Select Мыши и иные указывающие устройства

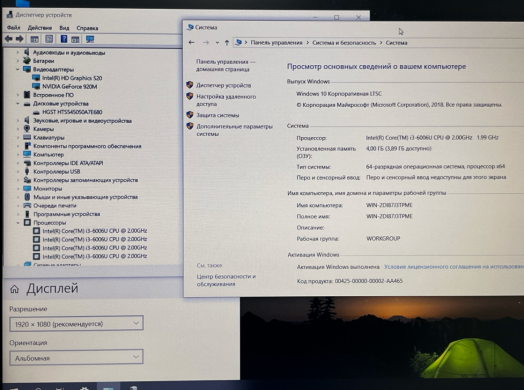click(x=86, y=197)
